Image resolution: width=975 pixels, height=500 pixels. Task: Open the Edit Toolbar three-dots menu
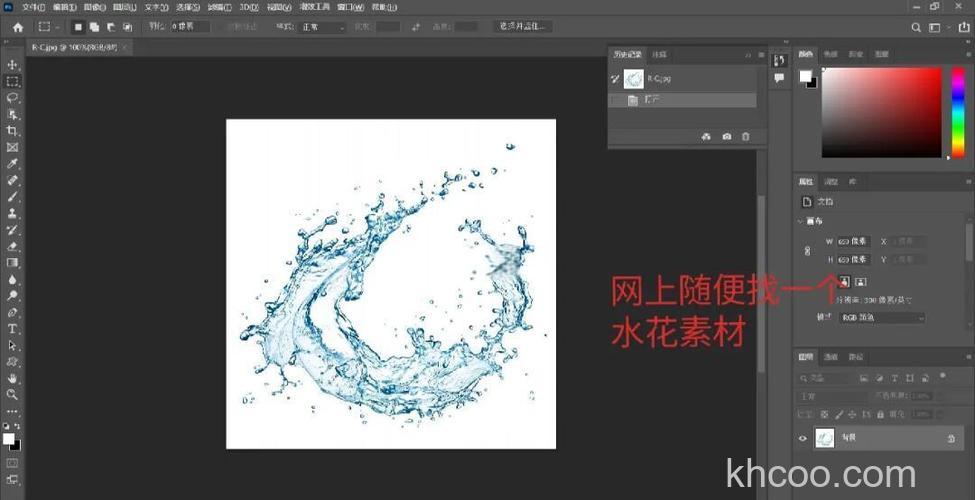coord(12,411)
